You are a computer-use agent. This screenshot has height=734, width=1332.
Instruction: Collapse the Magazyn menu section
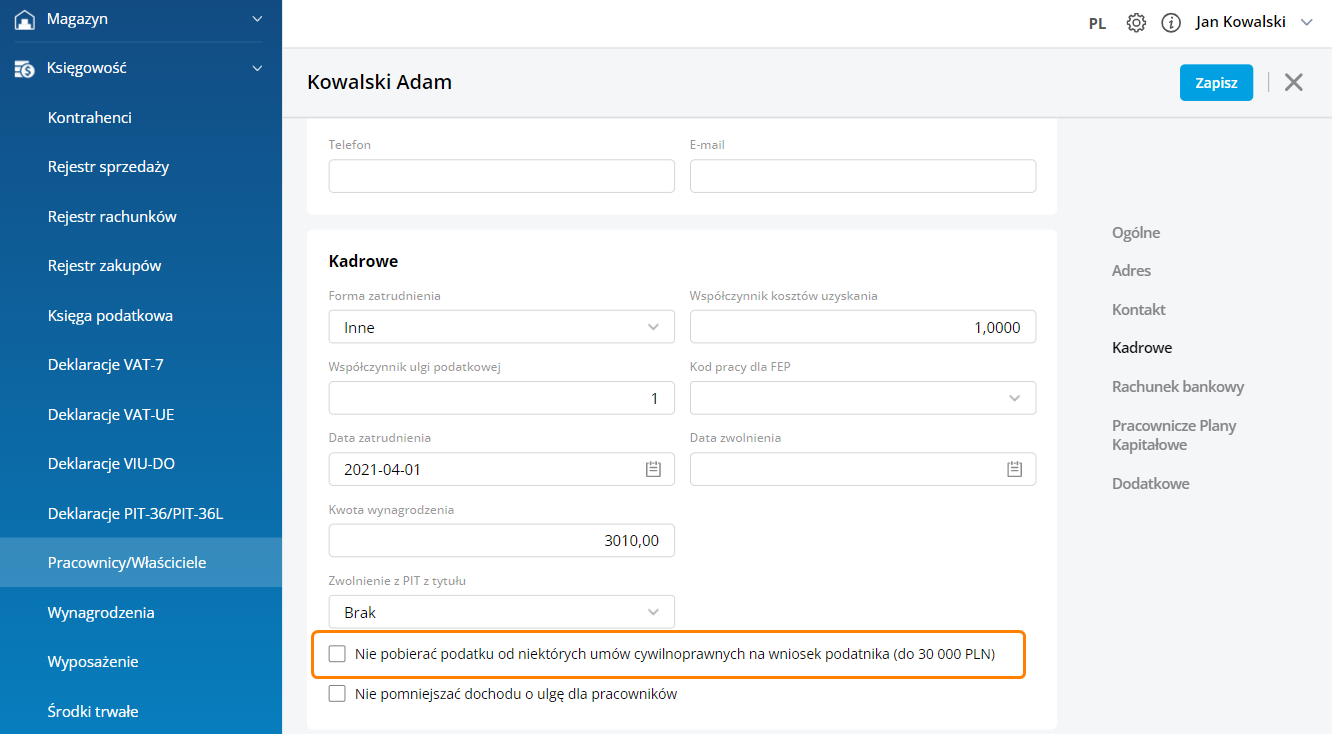(257, 19)
